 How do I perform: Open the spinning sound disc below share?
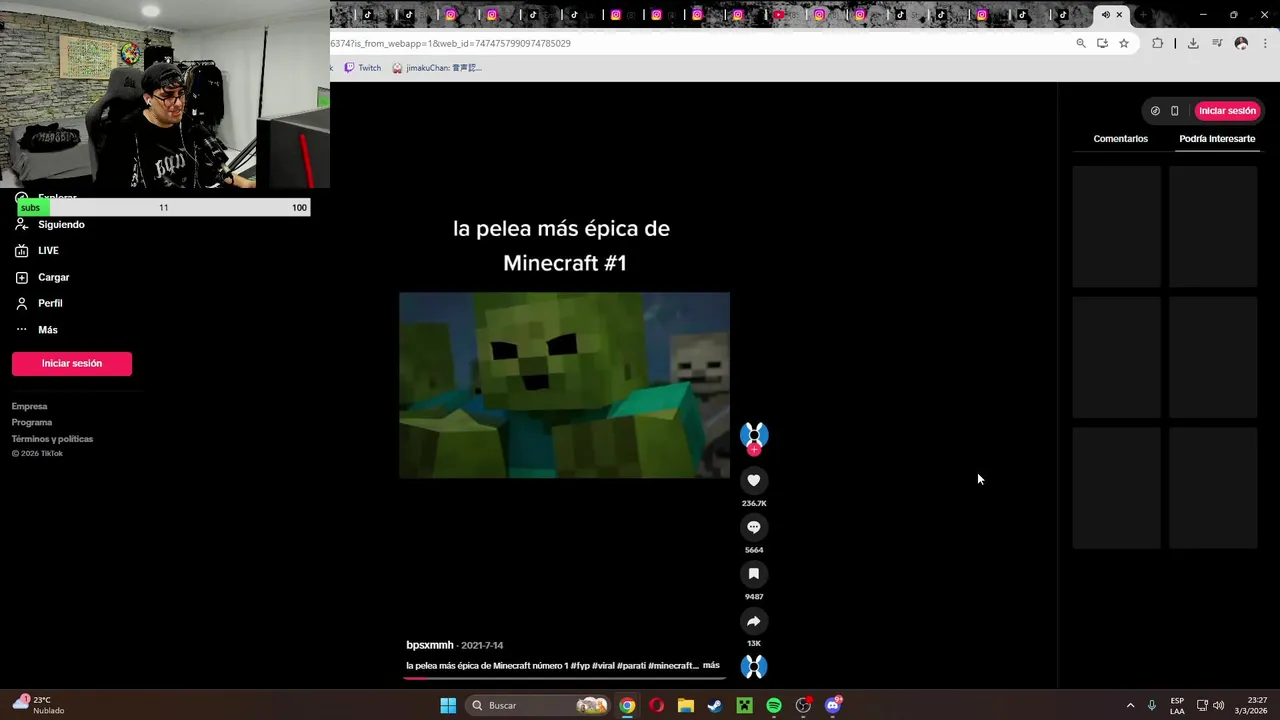pyautogui.click(x=754, y=667)
